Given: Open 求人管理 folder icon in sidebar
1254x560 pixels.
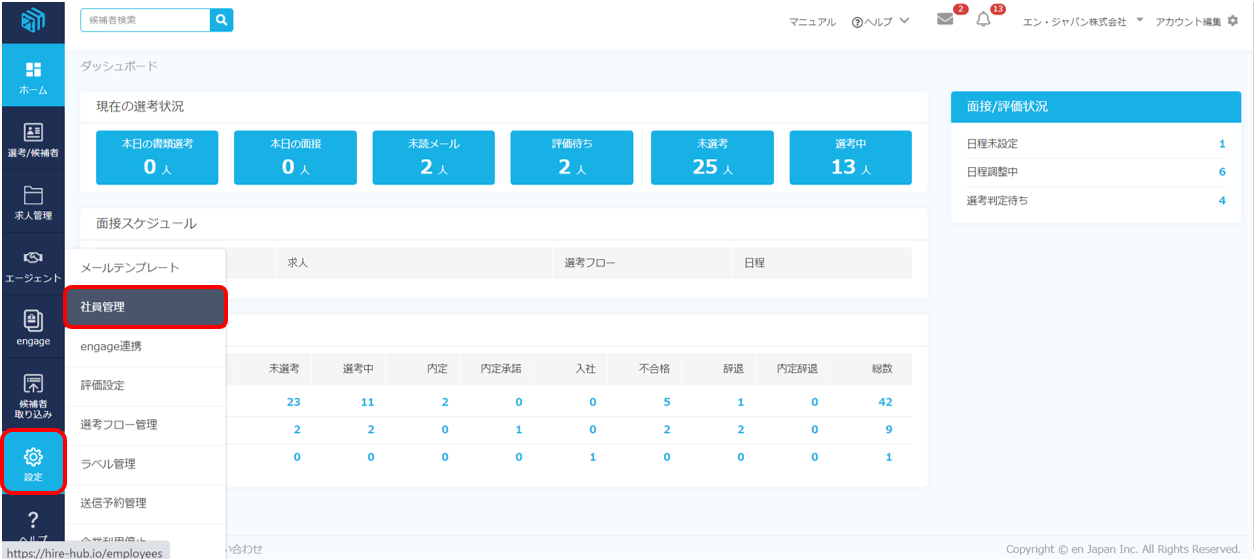Looking at the screenshot, I should pyautogui.click(x=32, y=202).
